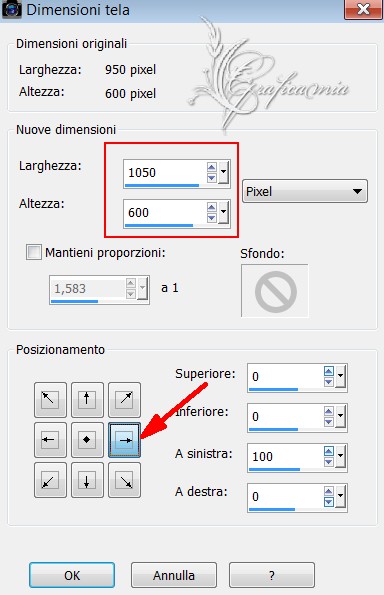Select left-center placement arrow button
This screenshot has width=384, height=595.
[50, 440]
